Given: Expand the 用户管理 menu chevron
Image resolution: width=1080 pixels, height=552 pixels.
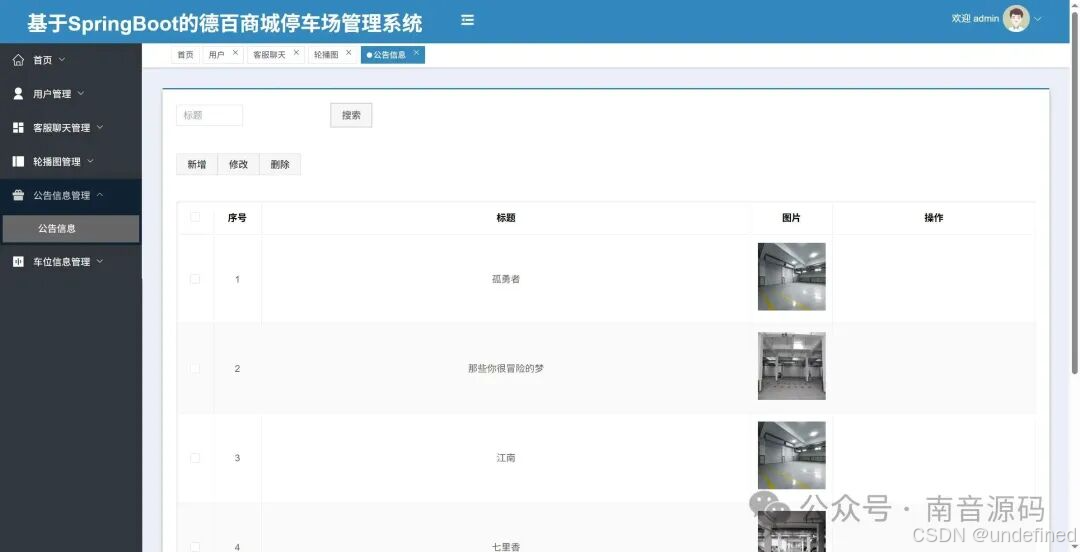Looking at the screenshot, I should (81, 93).
